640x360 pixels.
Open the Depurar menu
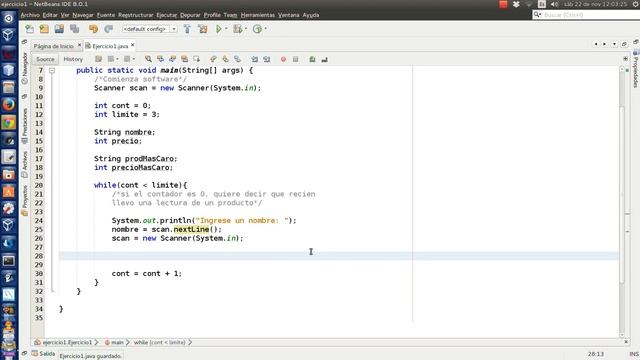click(x=190, y=15)
